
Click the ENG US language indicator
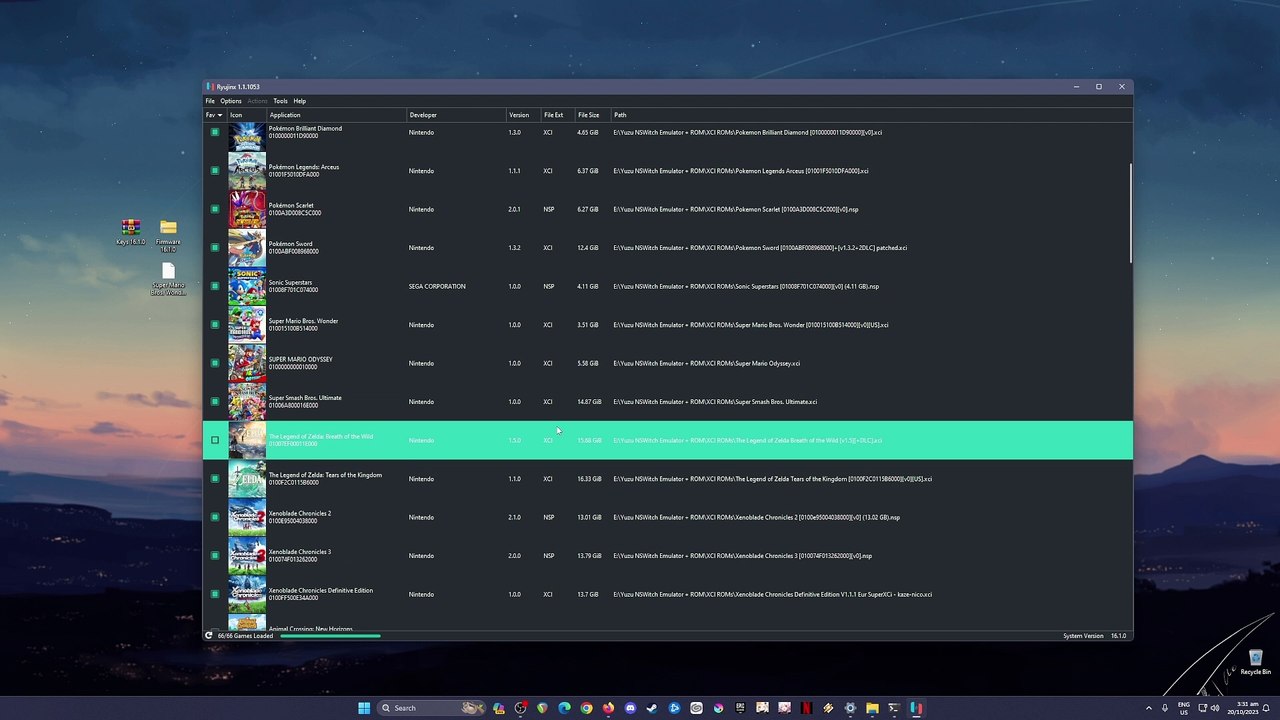pyautogui.click(x=1184, y=708)
